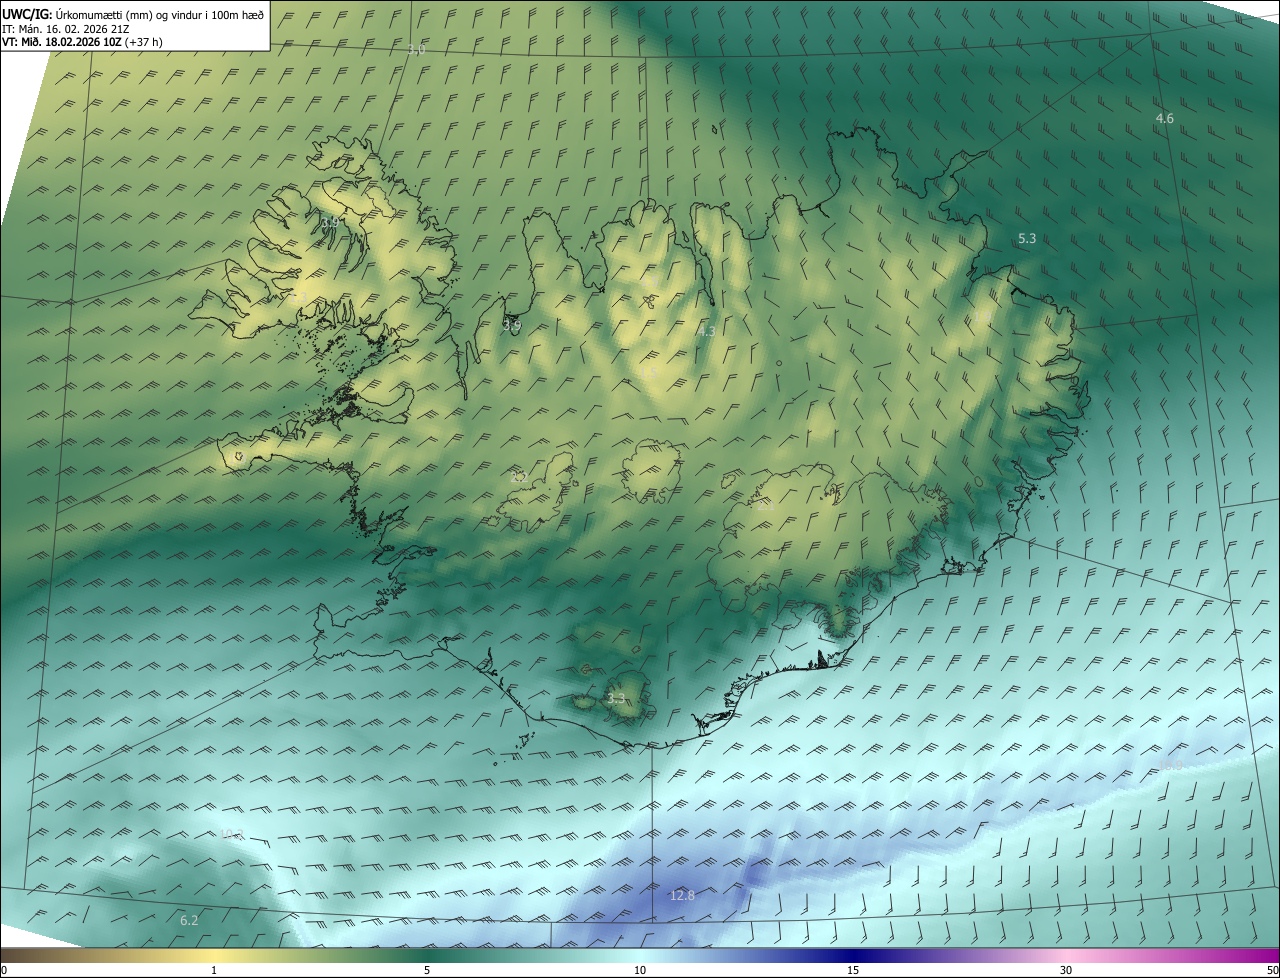Select the '6.2' value label in the southwest sea
This screenshot has width=1280, height=978.
click(189, 919)
